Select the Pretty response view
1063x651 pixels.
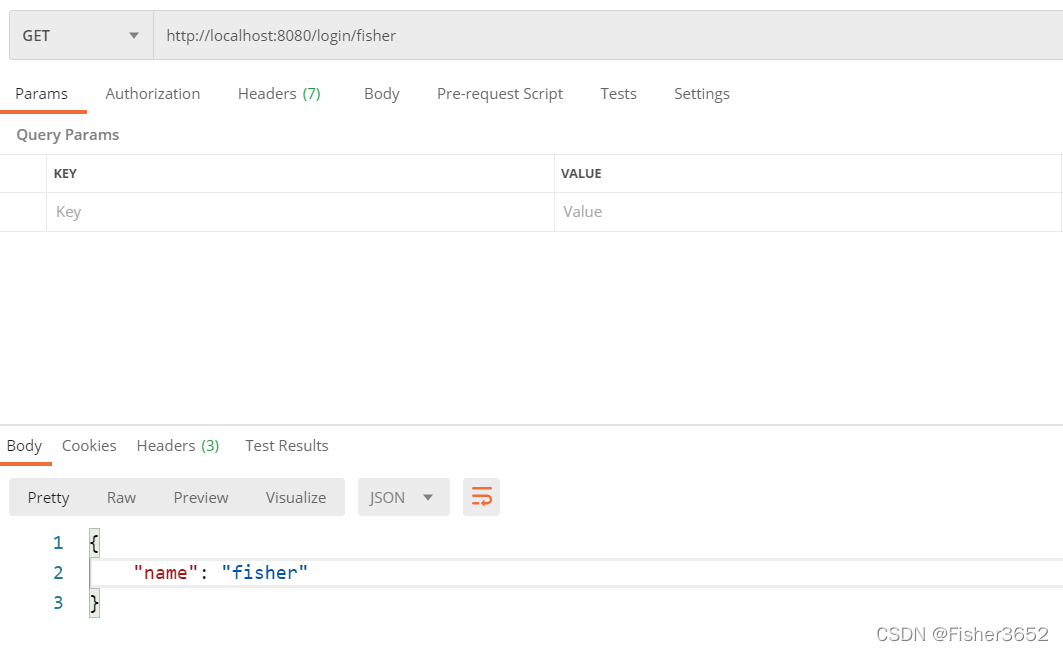[x=48, y=497]
